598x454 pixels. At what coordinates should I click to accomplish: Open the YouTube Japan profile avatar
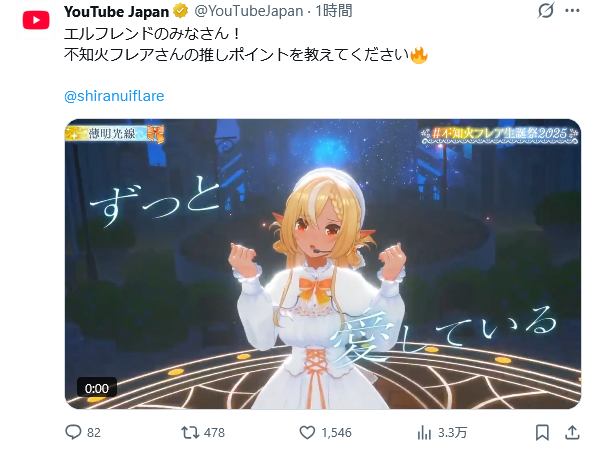coord(36,20)
